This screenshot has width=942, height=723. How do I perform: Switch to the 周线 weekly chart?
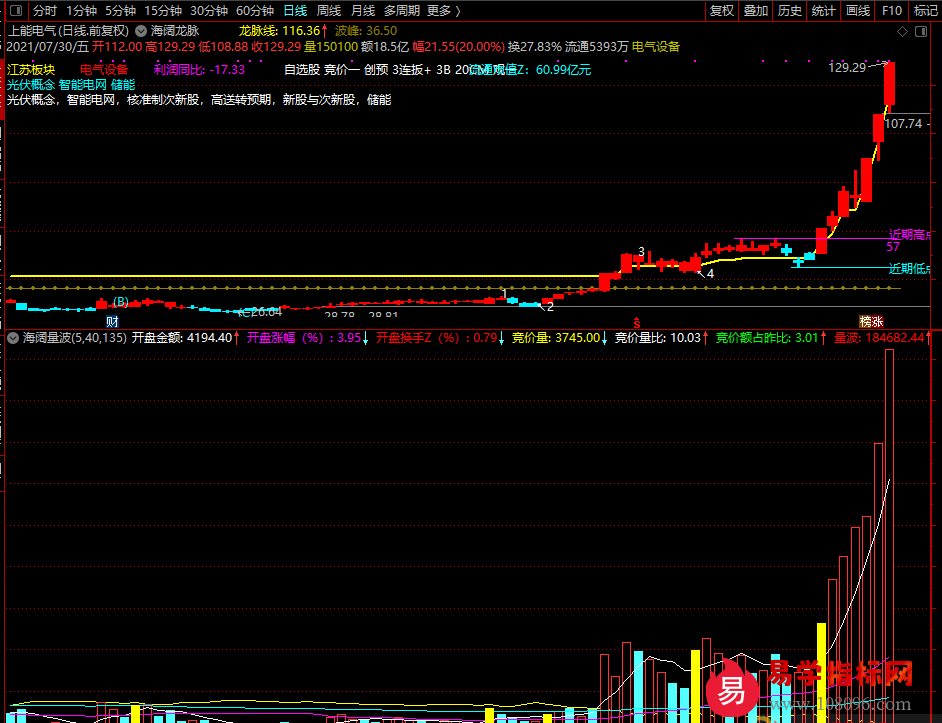[329, 11]
